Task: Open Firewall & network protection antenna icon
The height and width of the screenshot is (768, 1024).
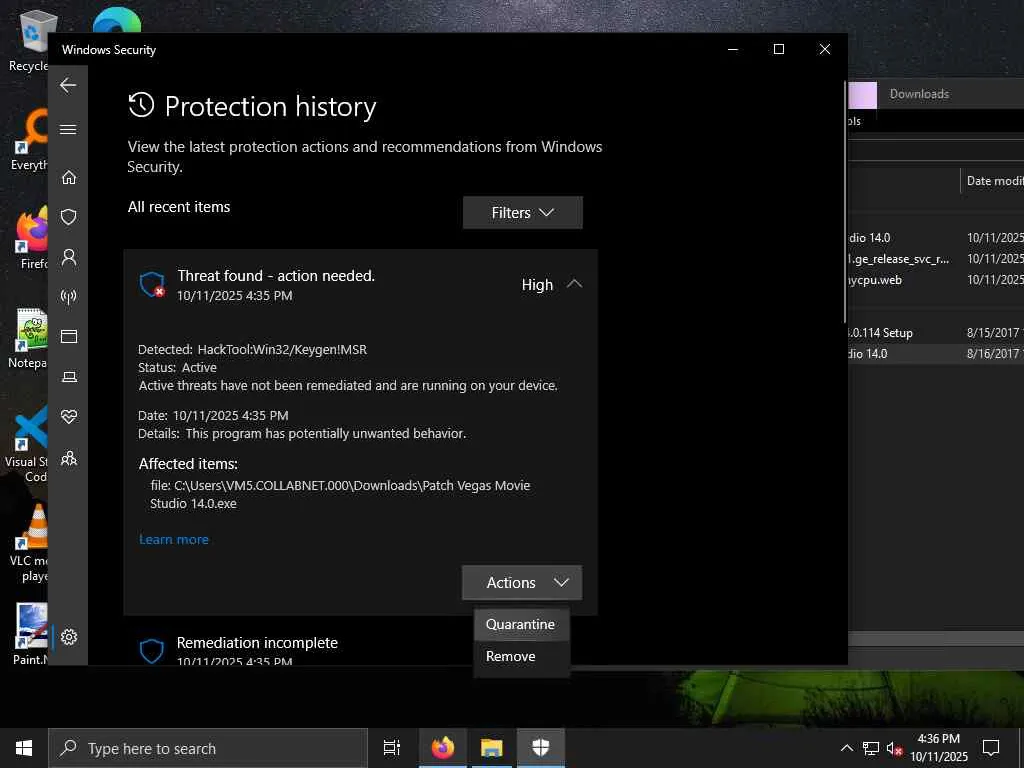Action: pos(69,296)
